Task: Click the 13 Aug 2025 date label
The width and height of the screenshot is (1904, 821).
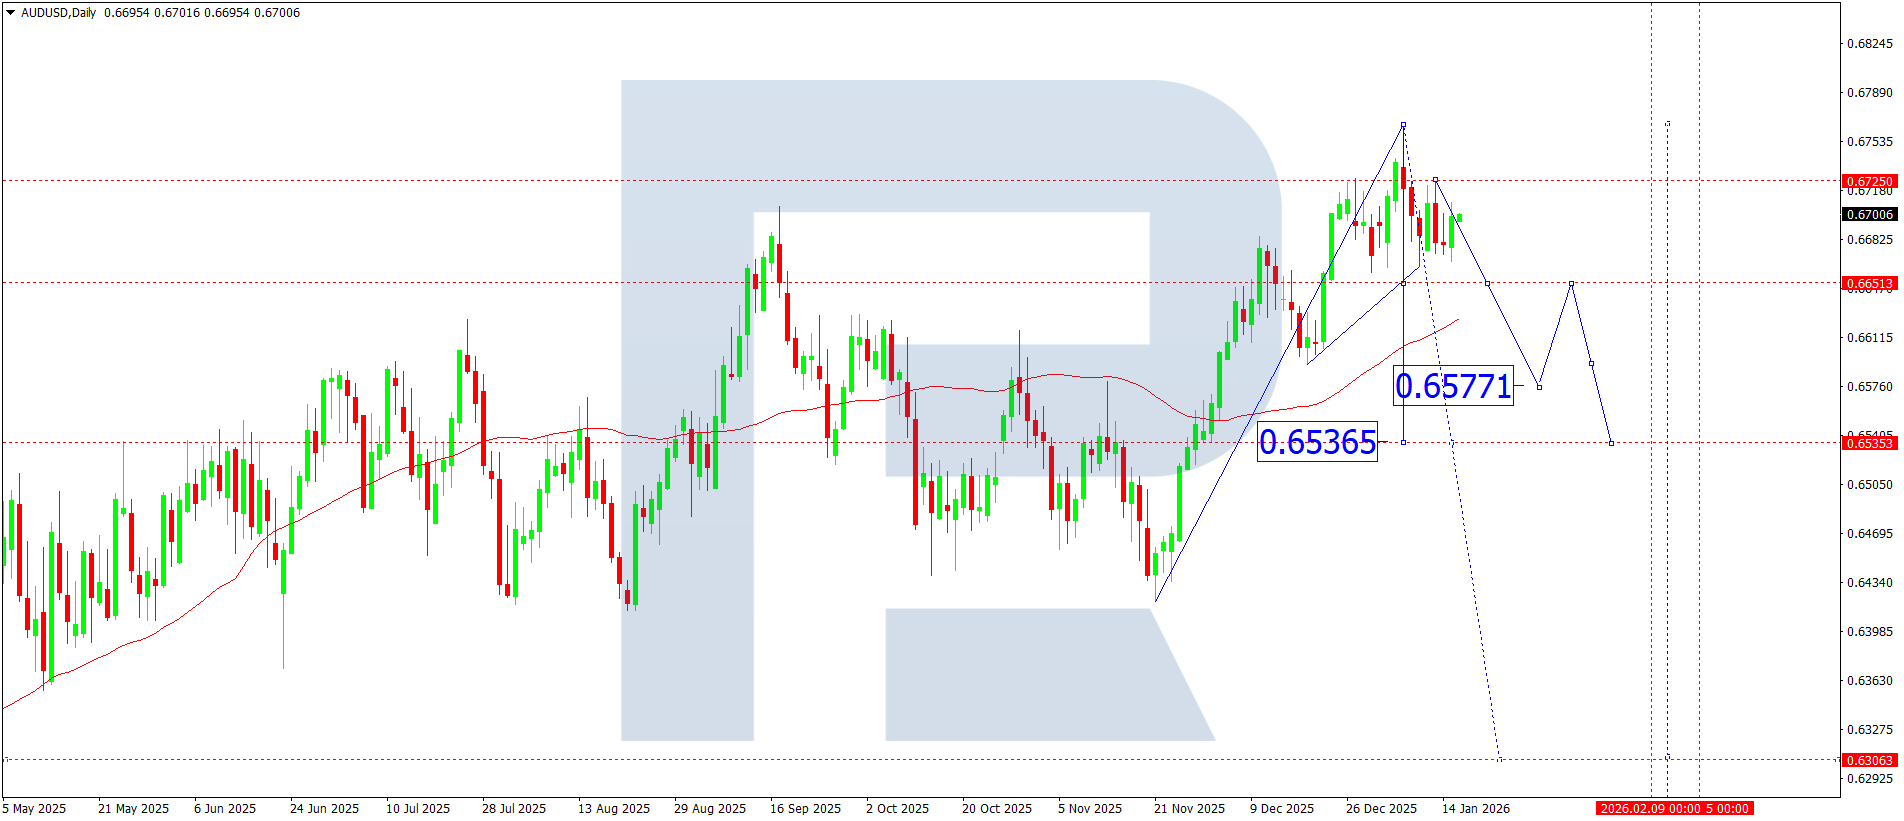Action: [x=614, y=809]
